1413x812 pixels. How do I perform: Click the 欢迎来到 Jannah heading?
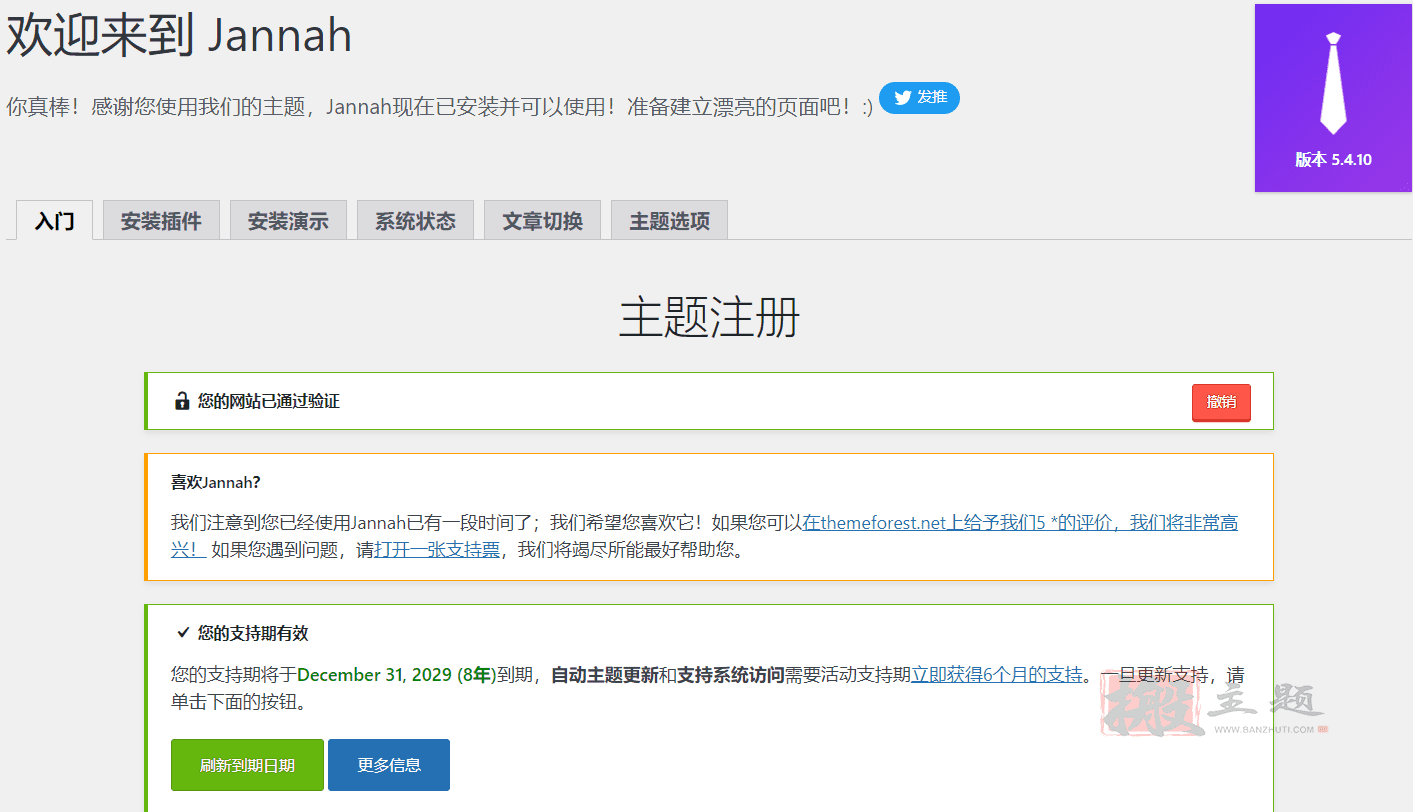(180, 35)
